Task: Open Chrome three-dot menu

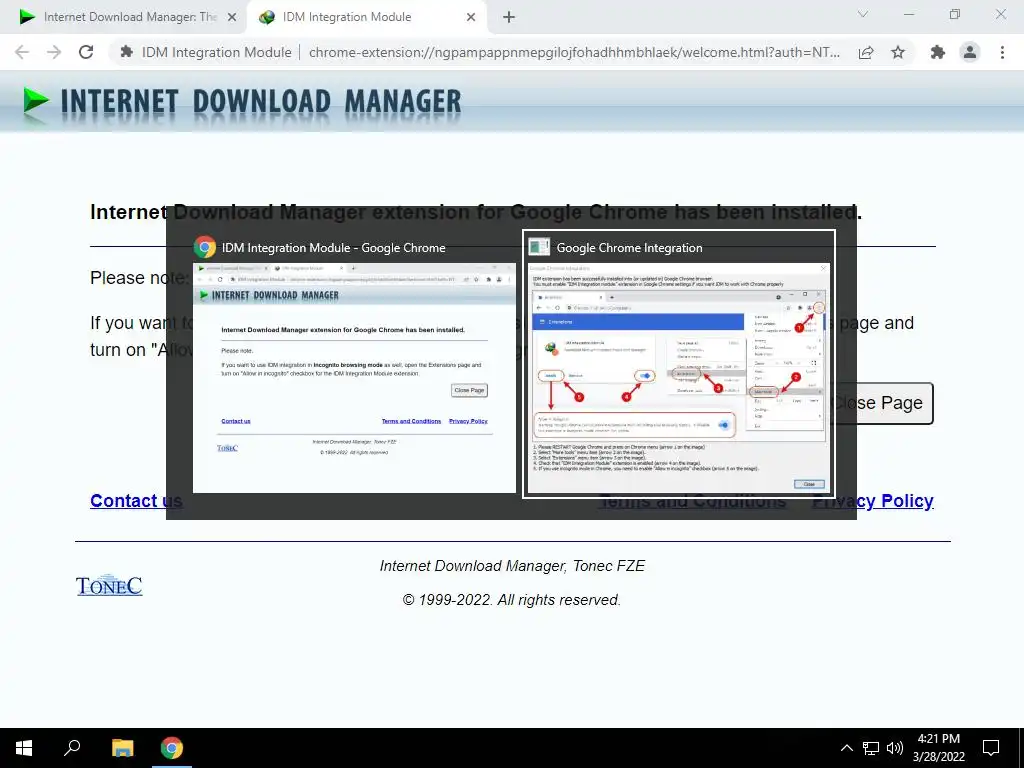Action: (1002, 52)
